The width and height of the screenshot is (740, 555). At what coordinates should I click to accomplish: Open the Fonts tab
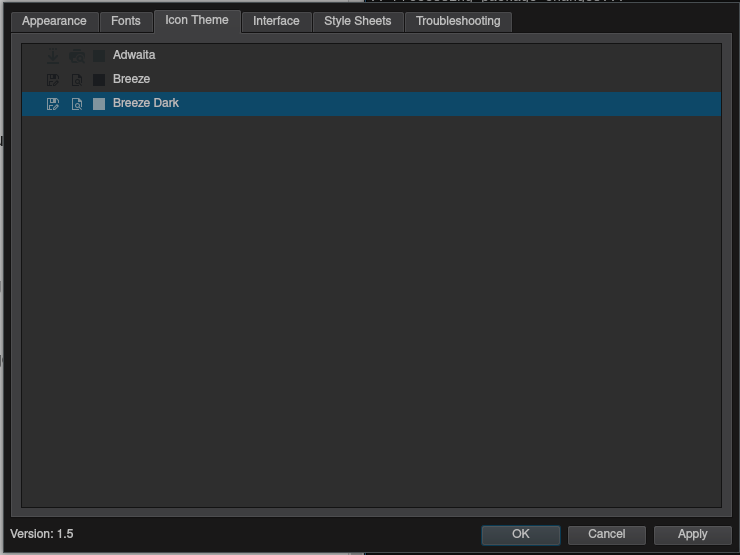pos(126,21)
